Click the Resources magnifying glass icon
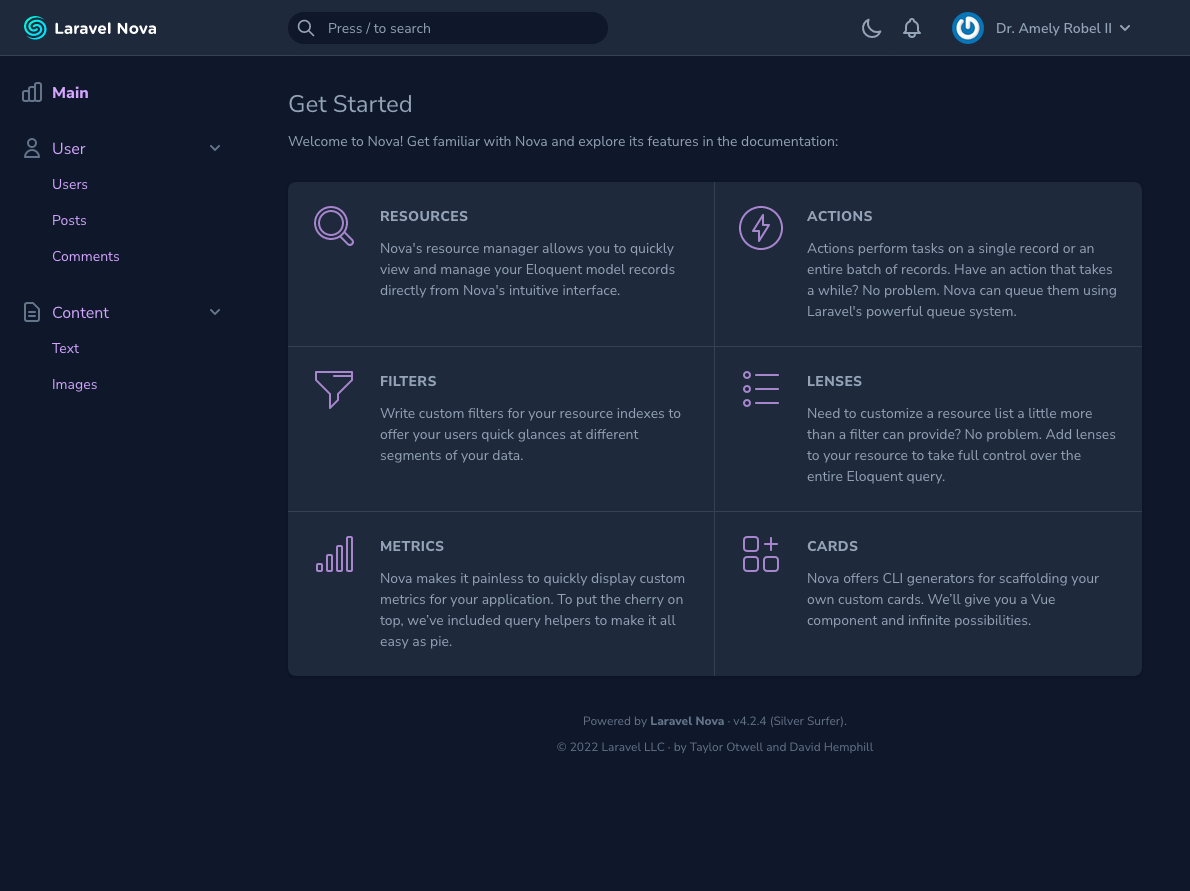 point(334,226)
